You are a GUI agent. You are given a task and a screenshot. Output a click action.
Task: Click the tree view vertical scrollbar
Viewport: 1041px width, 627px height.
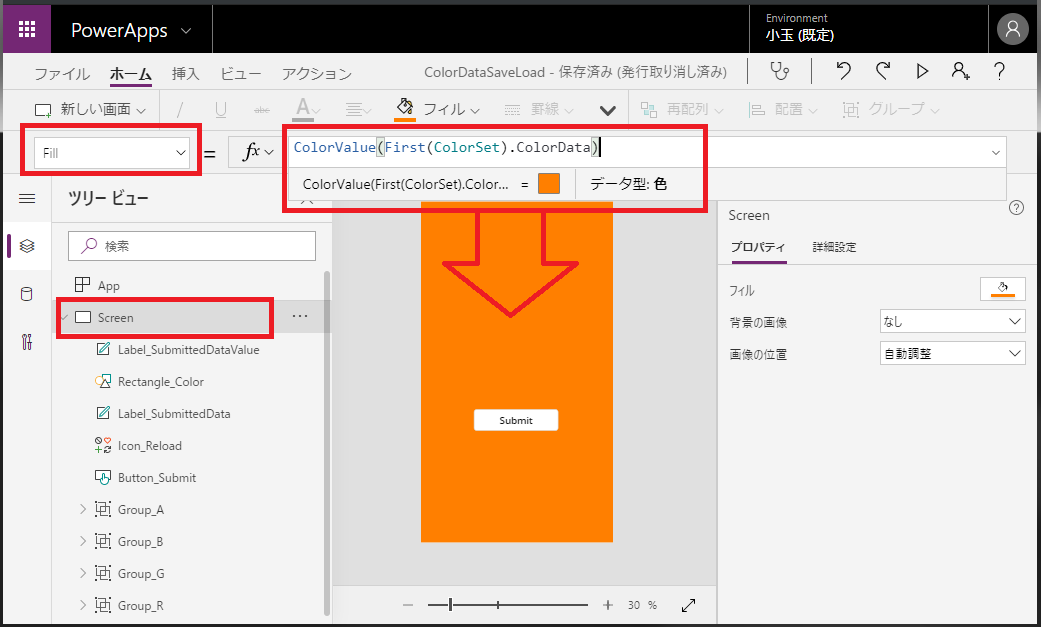point(327,443)
